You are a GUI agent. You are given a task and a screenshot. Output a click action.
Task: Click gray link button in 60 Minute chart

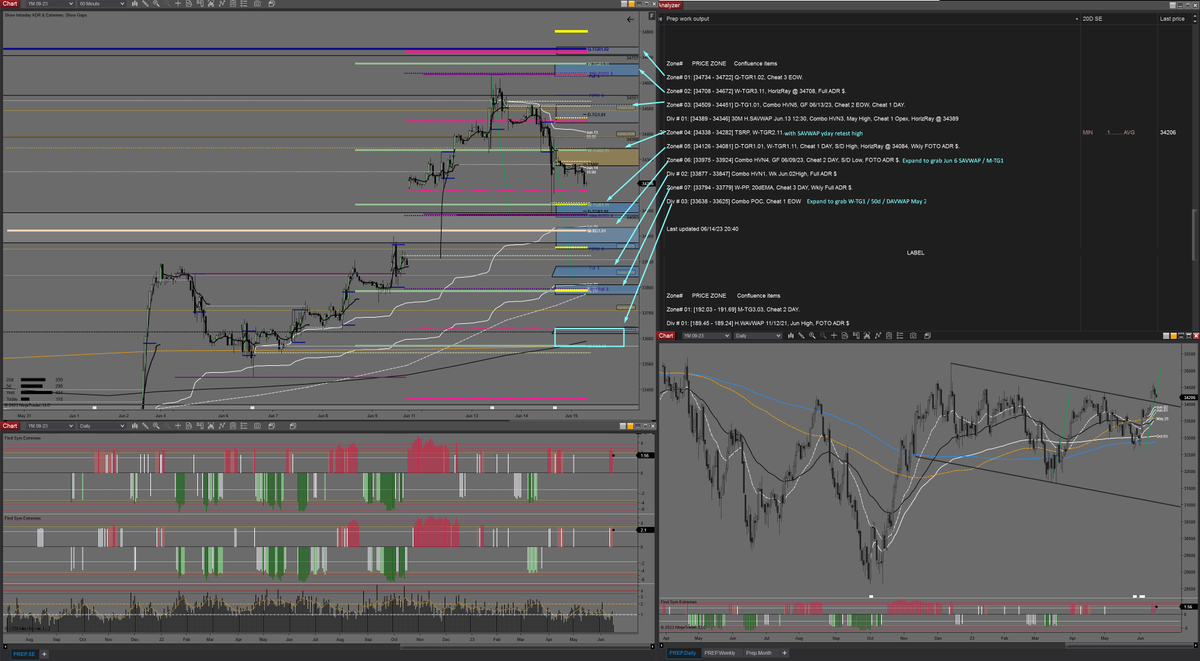[x=624, y=4]
